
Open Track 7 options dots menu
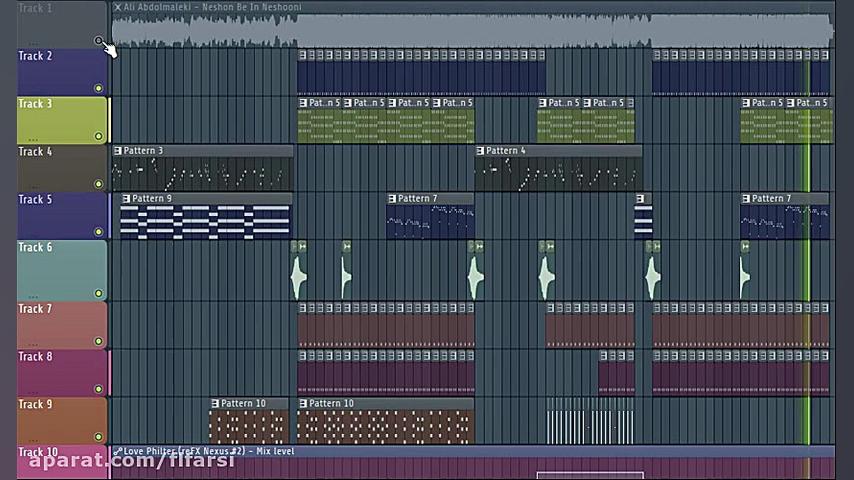click(x=33, y=345)
